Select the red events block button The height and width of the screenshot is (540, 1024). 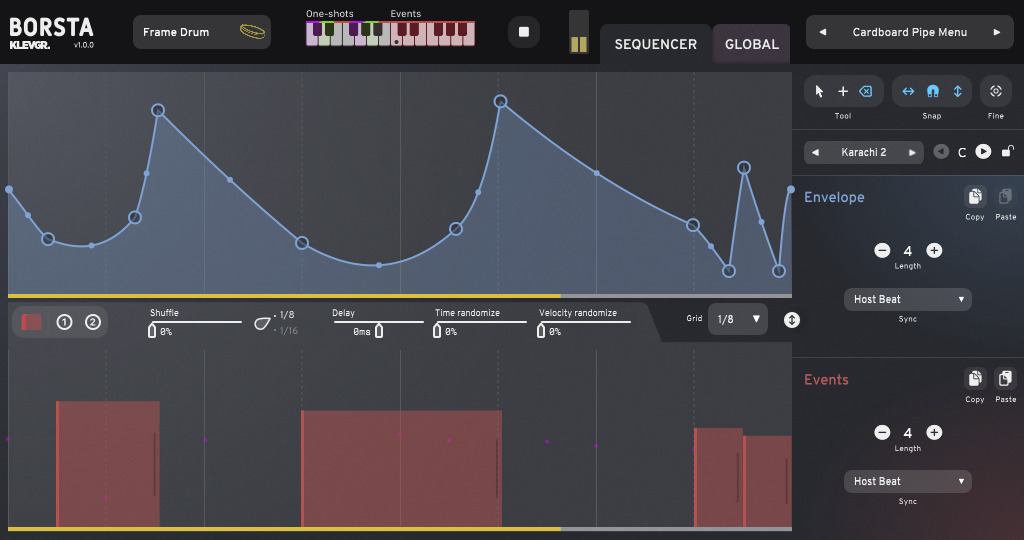tap(31, 322)
